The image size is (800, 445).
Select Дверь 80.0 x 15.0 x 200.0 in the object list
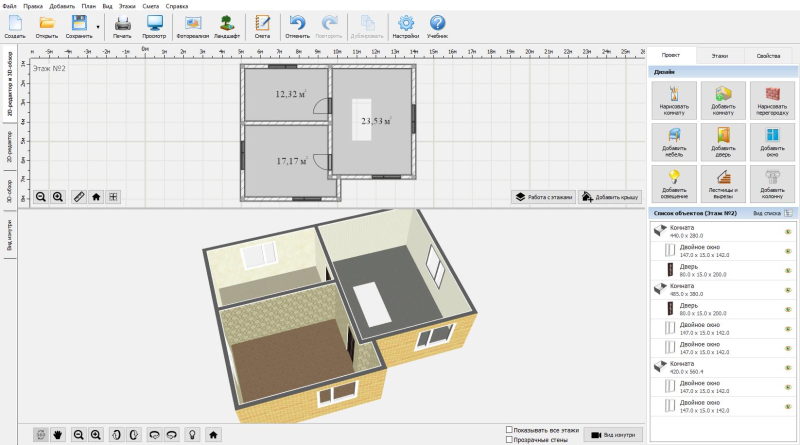700,270
